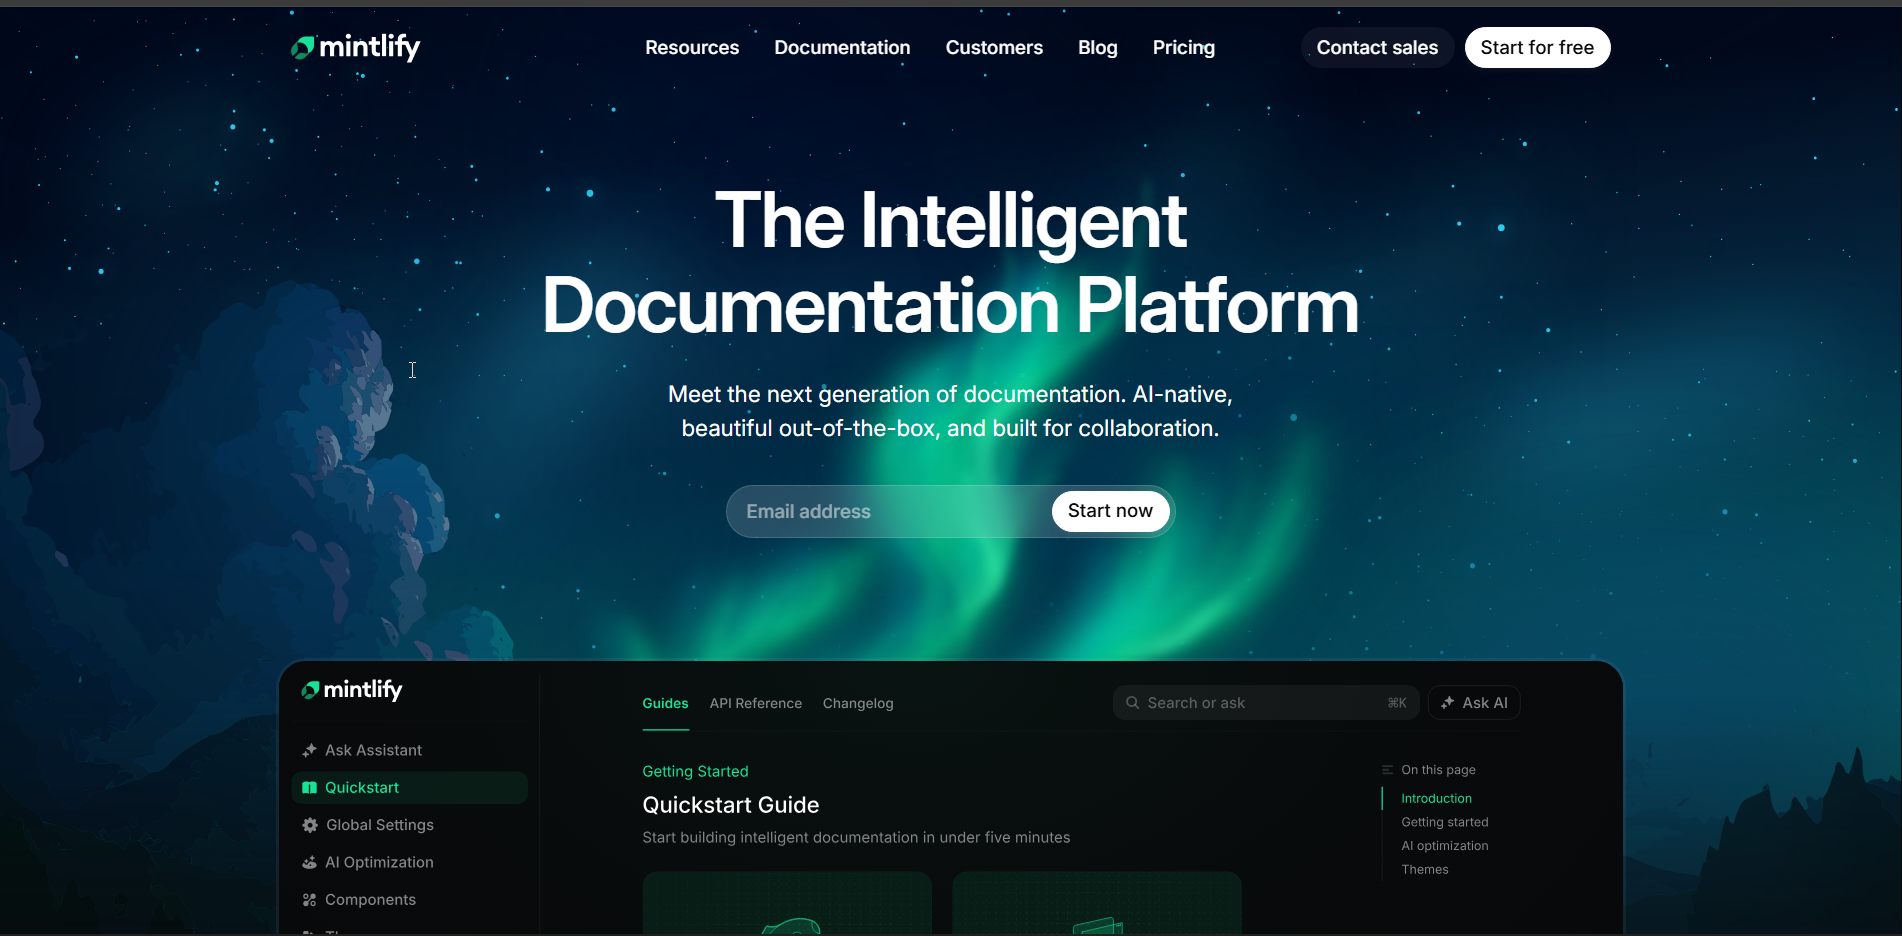The width and height of the screenshot is (1902, 936).
Task: Open Global Settings via the gear icon
Action: (310, 825)
